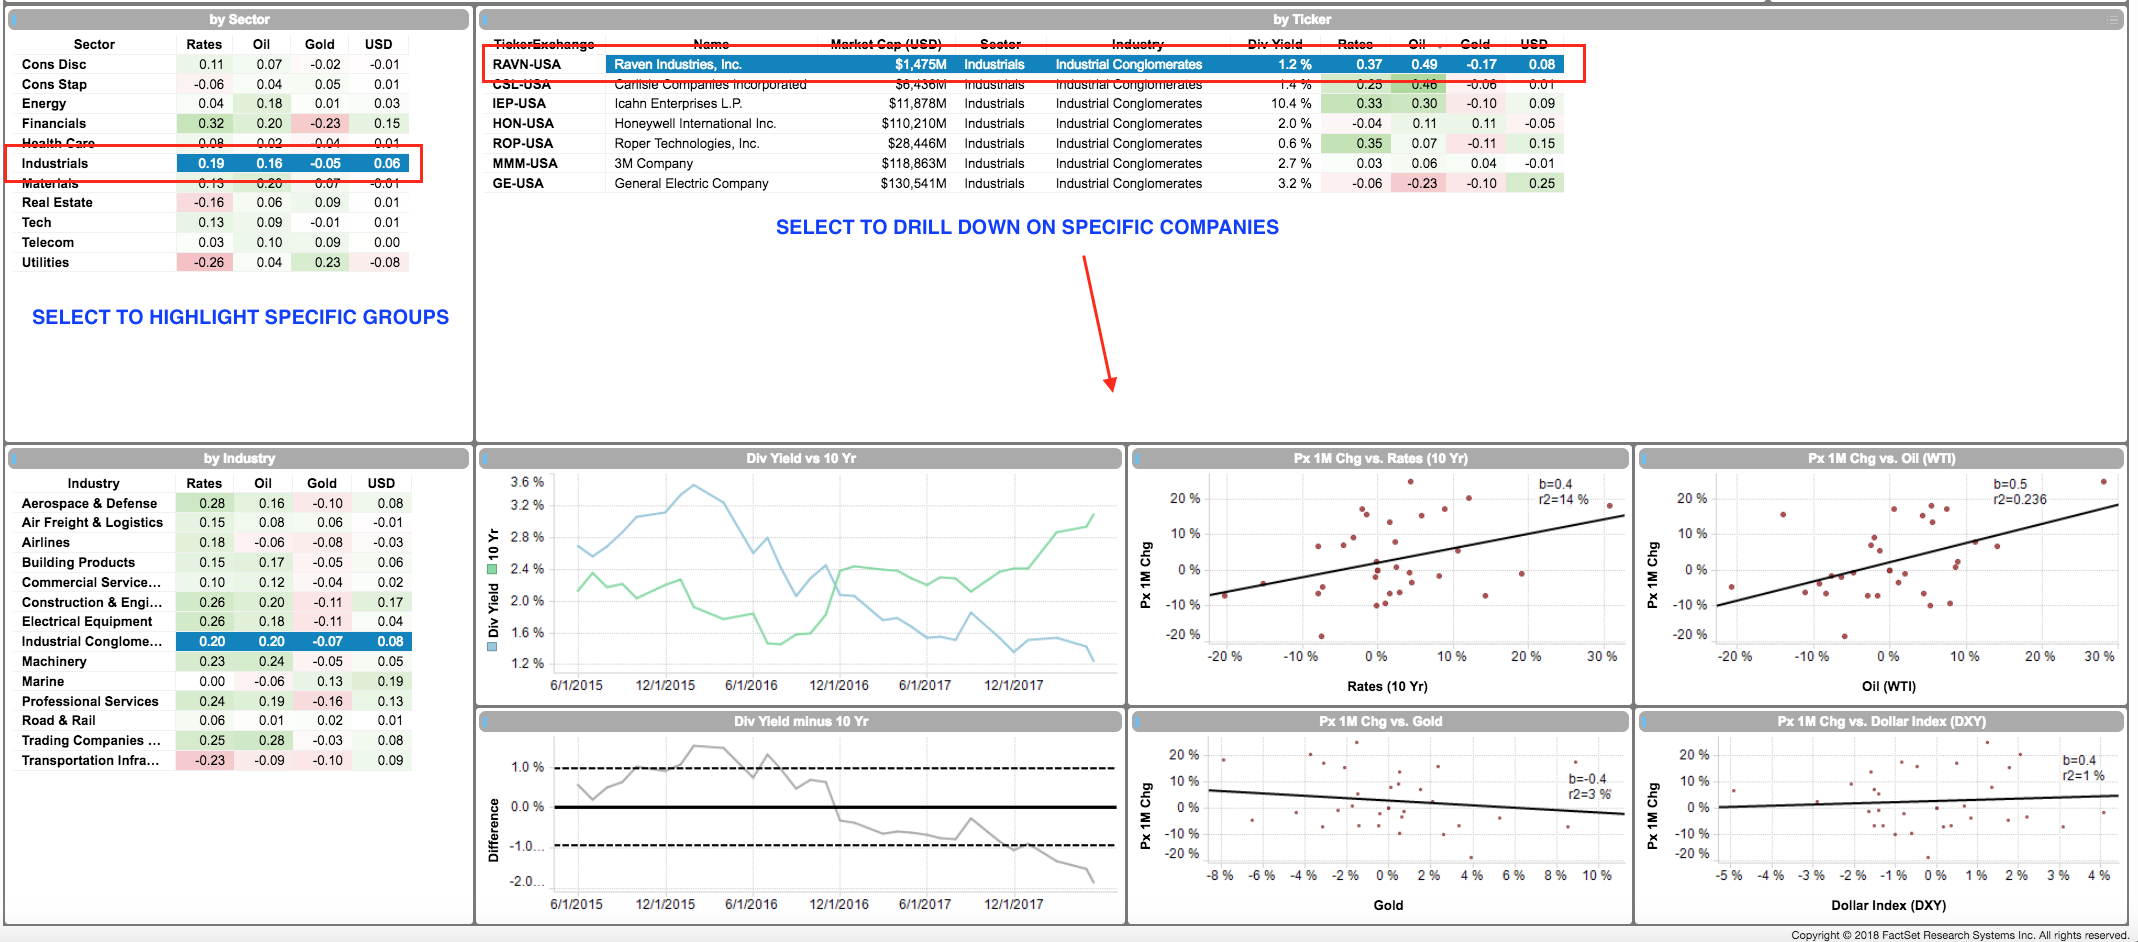Click the Px 1M Chg vs. Rates (10 Yr) title
The width and height of the screenshot is (2138, 942).
coord(1380,458)
